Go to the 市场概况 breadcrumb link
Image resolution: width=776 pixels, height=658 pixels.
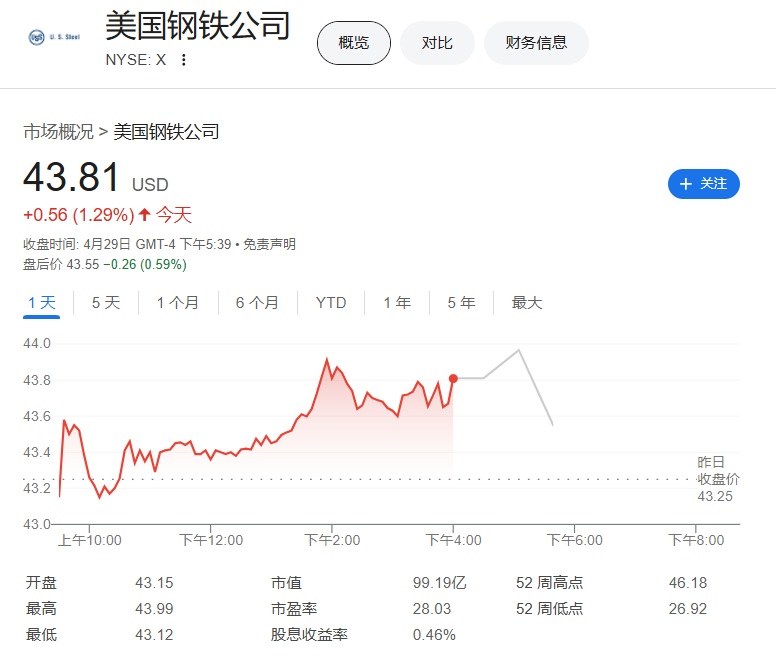pos(58,132)
